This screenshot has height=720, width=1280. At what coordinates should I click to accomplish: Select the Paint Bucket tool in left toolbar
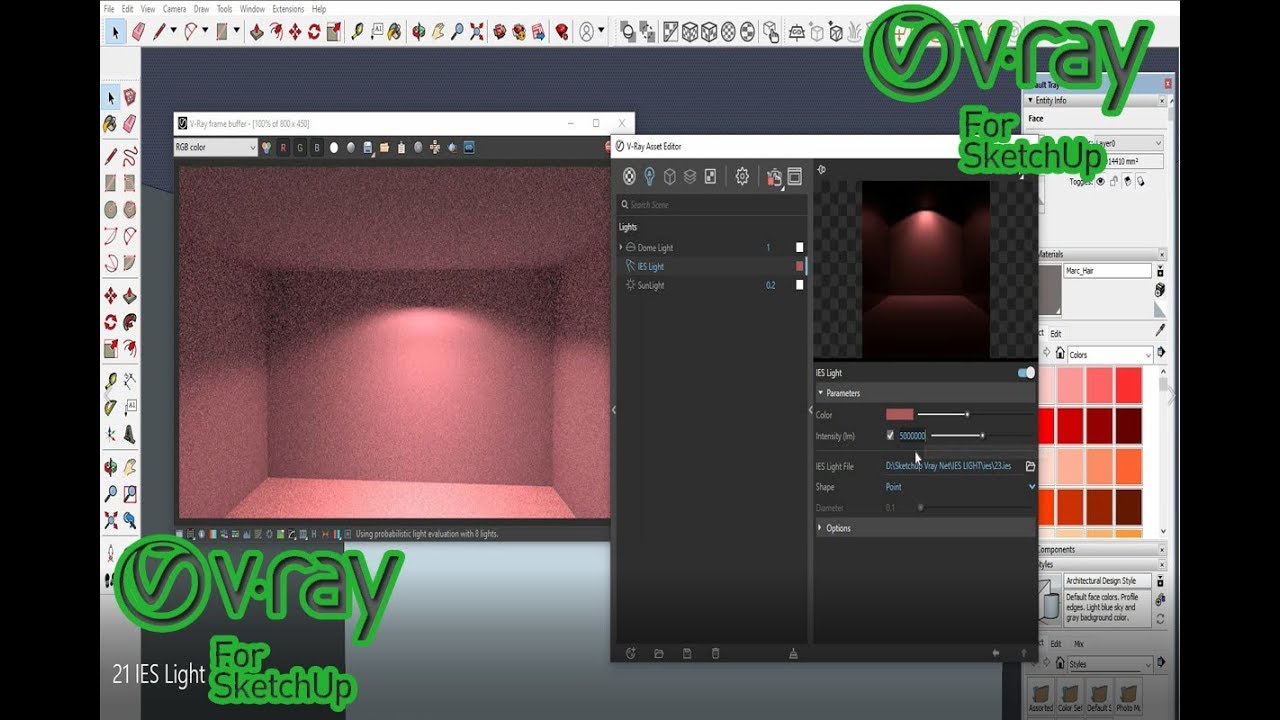coord(111,124)
